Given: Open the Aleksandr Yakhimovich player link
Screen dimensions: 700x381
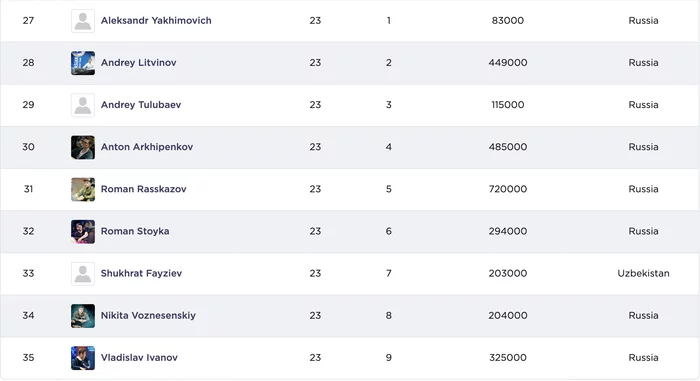Looking at the screenshot, I should pyautogui.click(x=156, y=21).
